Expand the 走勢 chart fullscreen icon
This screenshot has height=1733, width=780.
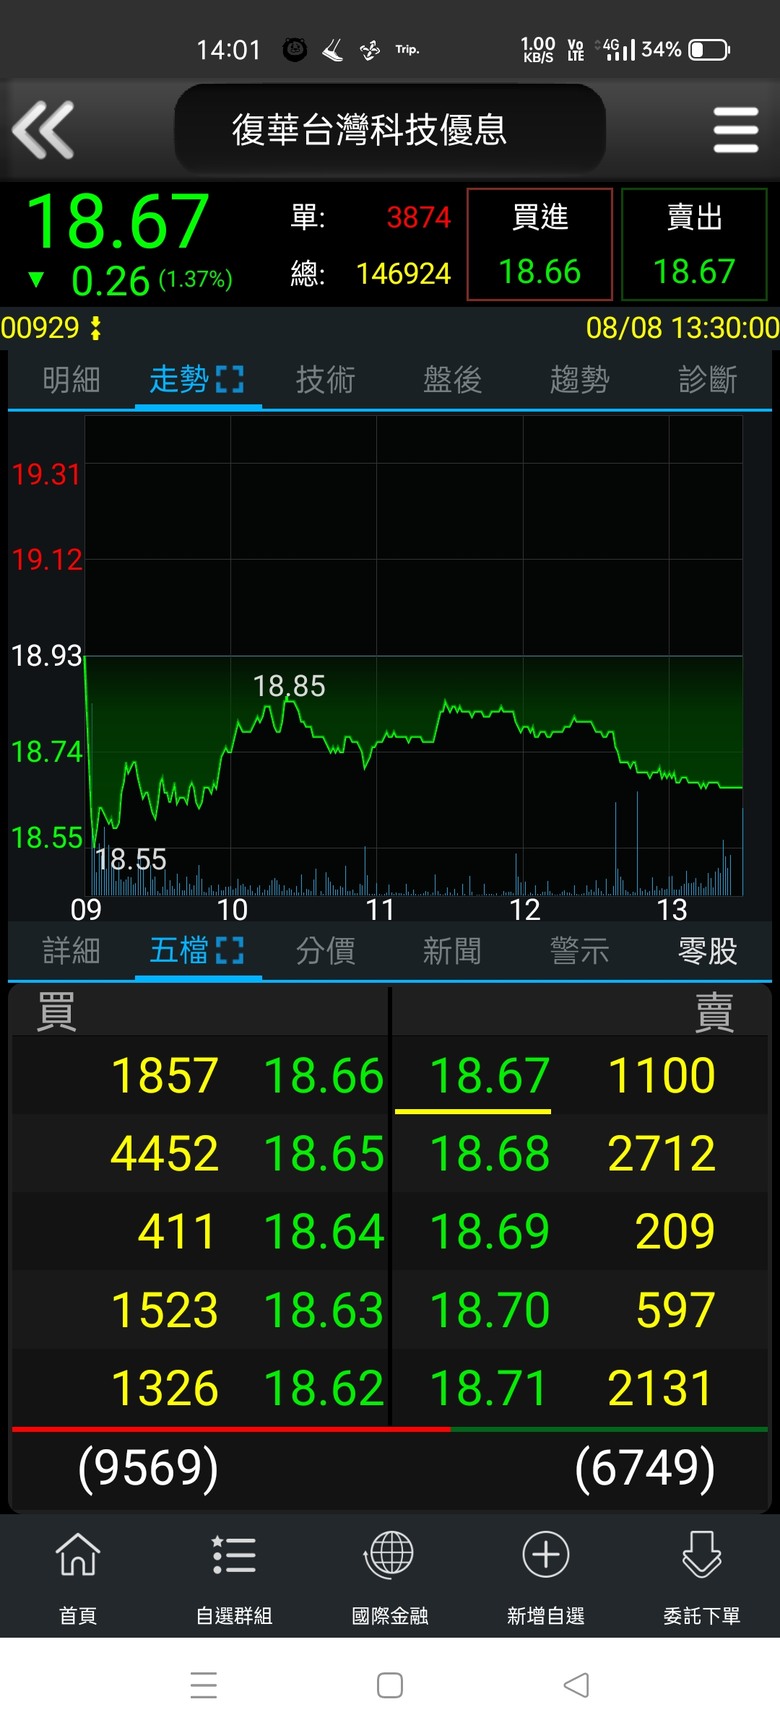coord(229,379)
